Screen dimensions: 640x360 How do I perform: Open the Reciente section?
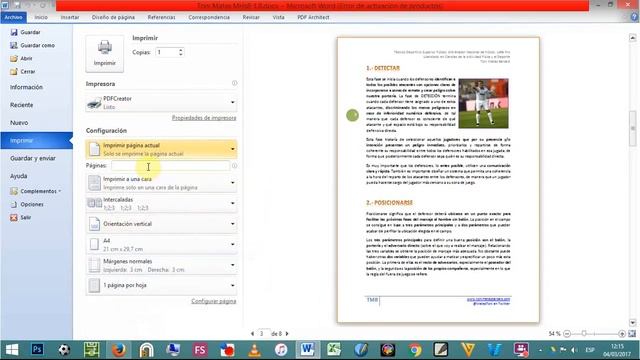coord(22,105)
